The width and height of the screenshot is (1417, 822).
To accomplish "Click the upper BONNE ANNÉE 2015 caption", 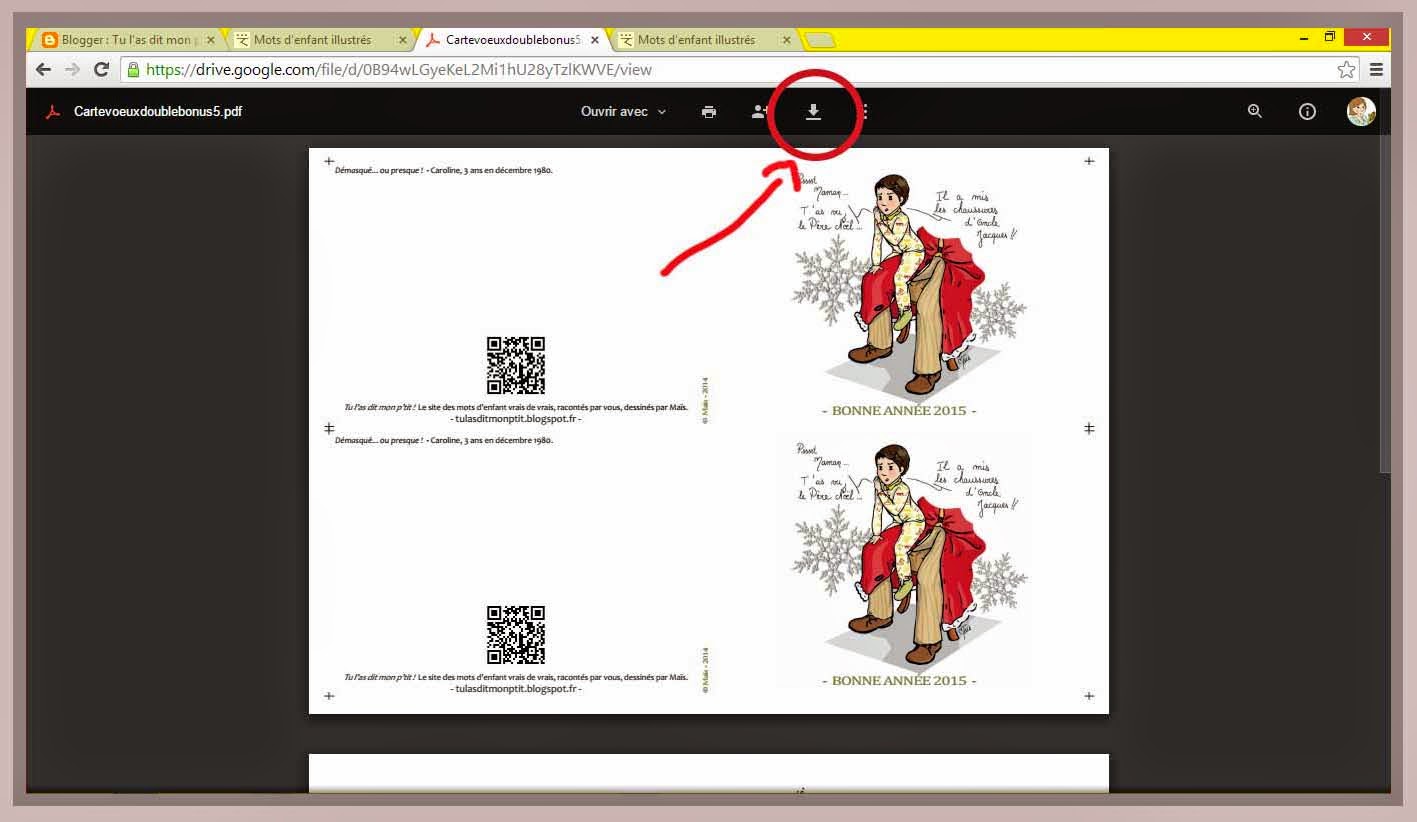I will coord(899,411).
